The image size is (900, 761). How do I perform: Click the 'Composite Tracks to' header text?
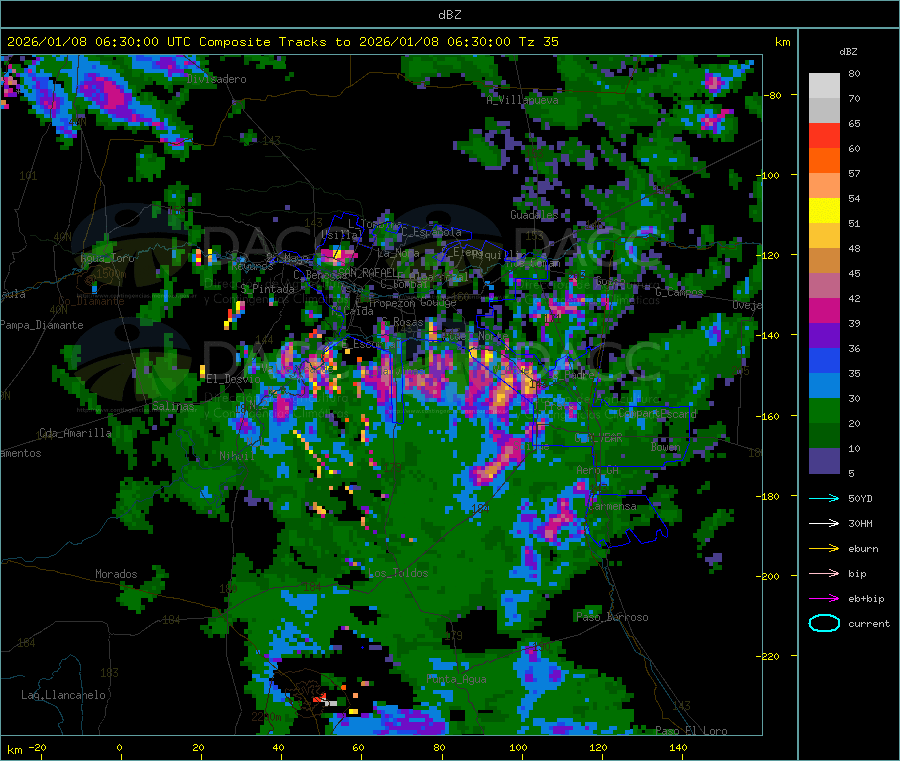tap(274, 42)
